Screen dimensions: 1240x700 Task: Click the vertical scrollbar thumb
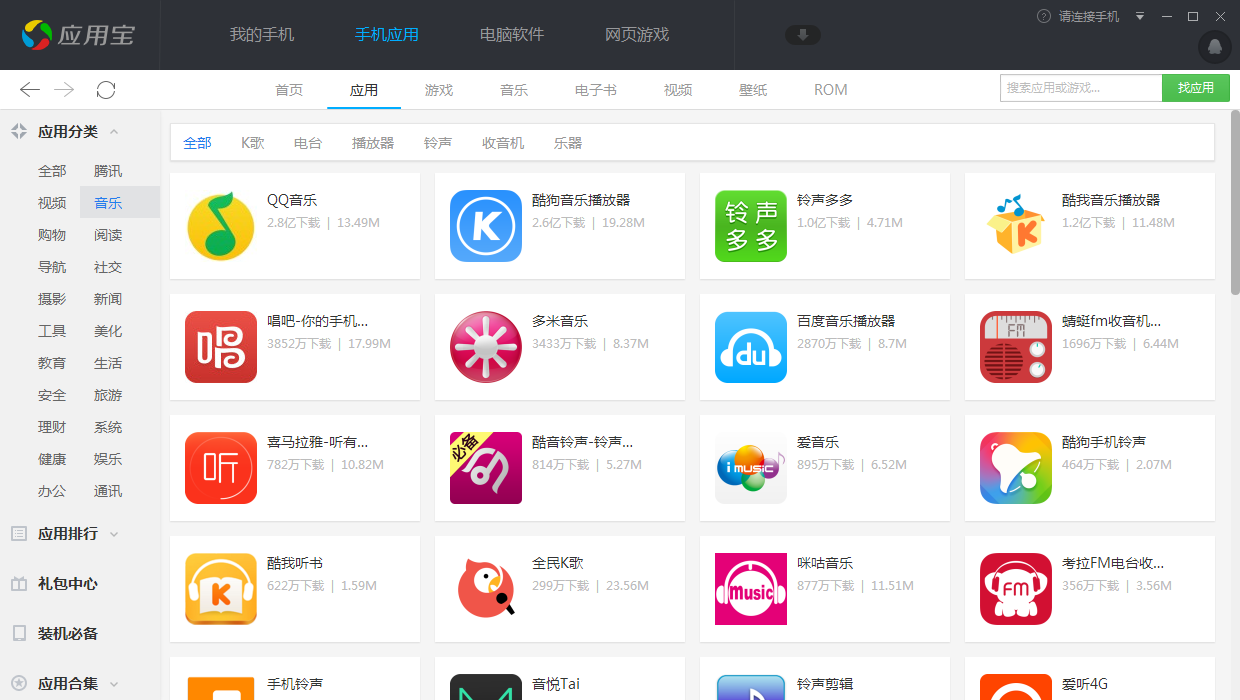pos(1235,203)
